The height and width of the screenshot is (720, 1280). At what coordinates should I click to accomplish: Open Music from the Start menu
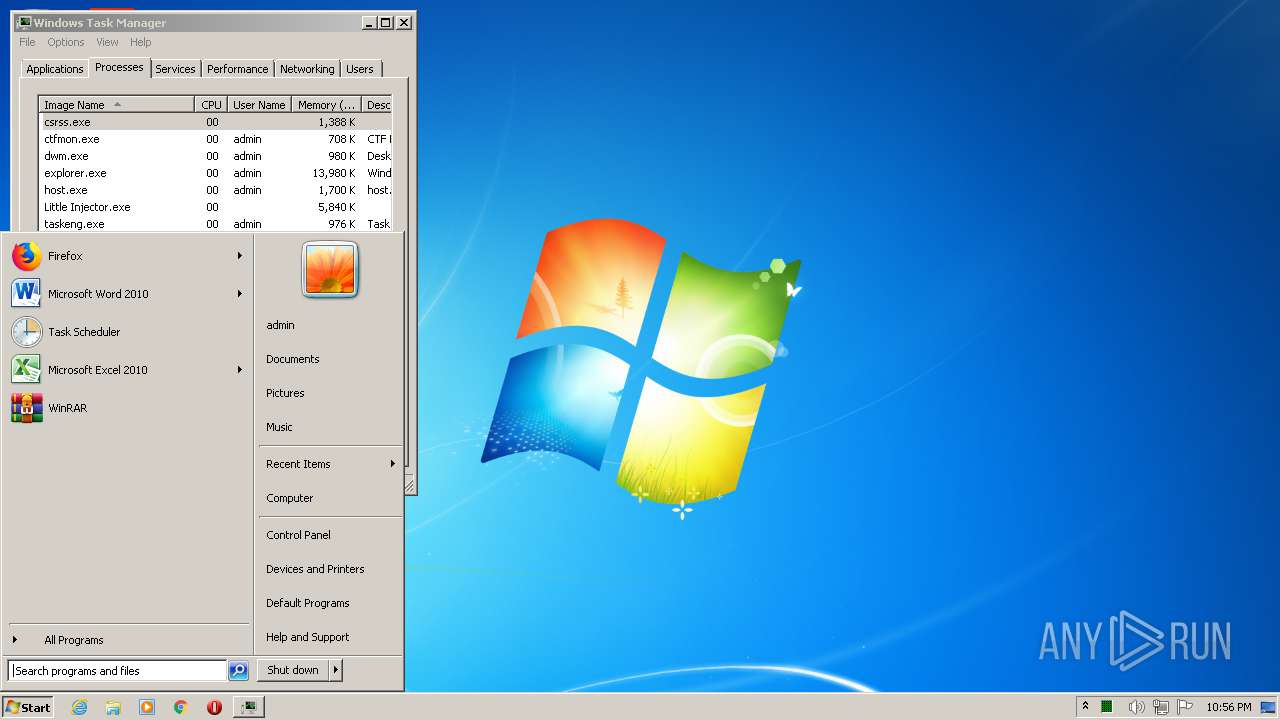tap(279, 427)
